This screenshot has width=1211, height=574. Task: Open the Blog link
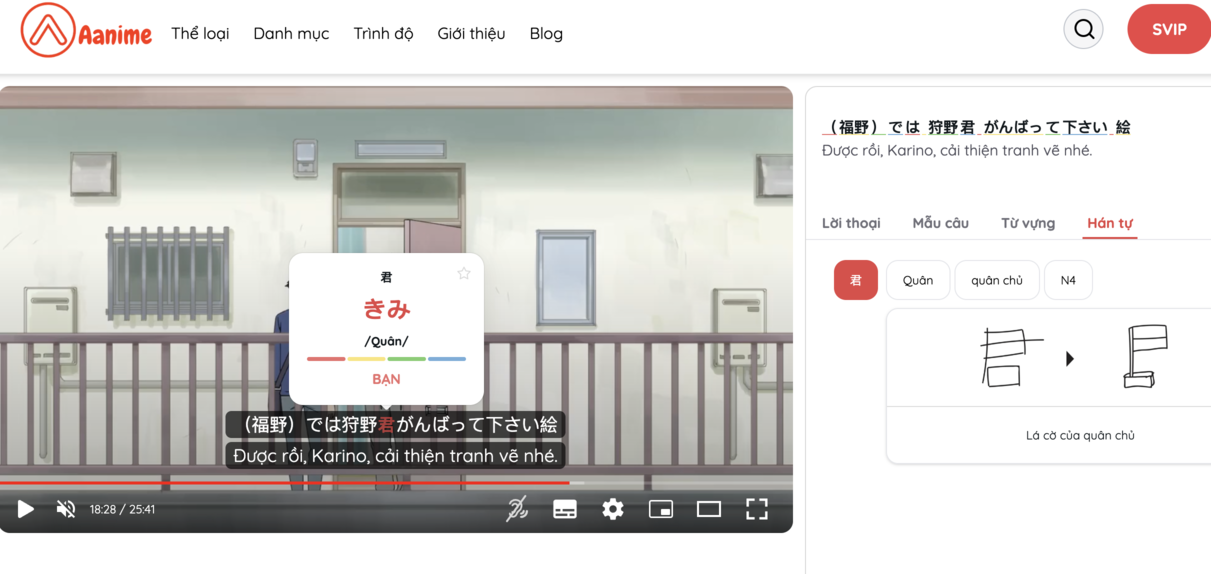coord(546,33)
